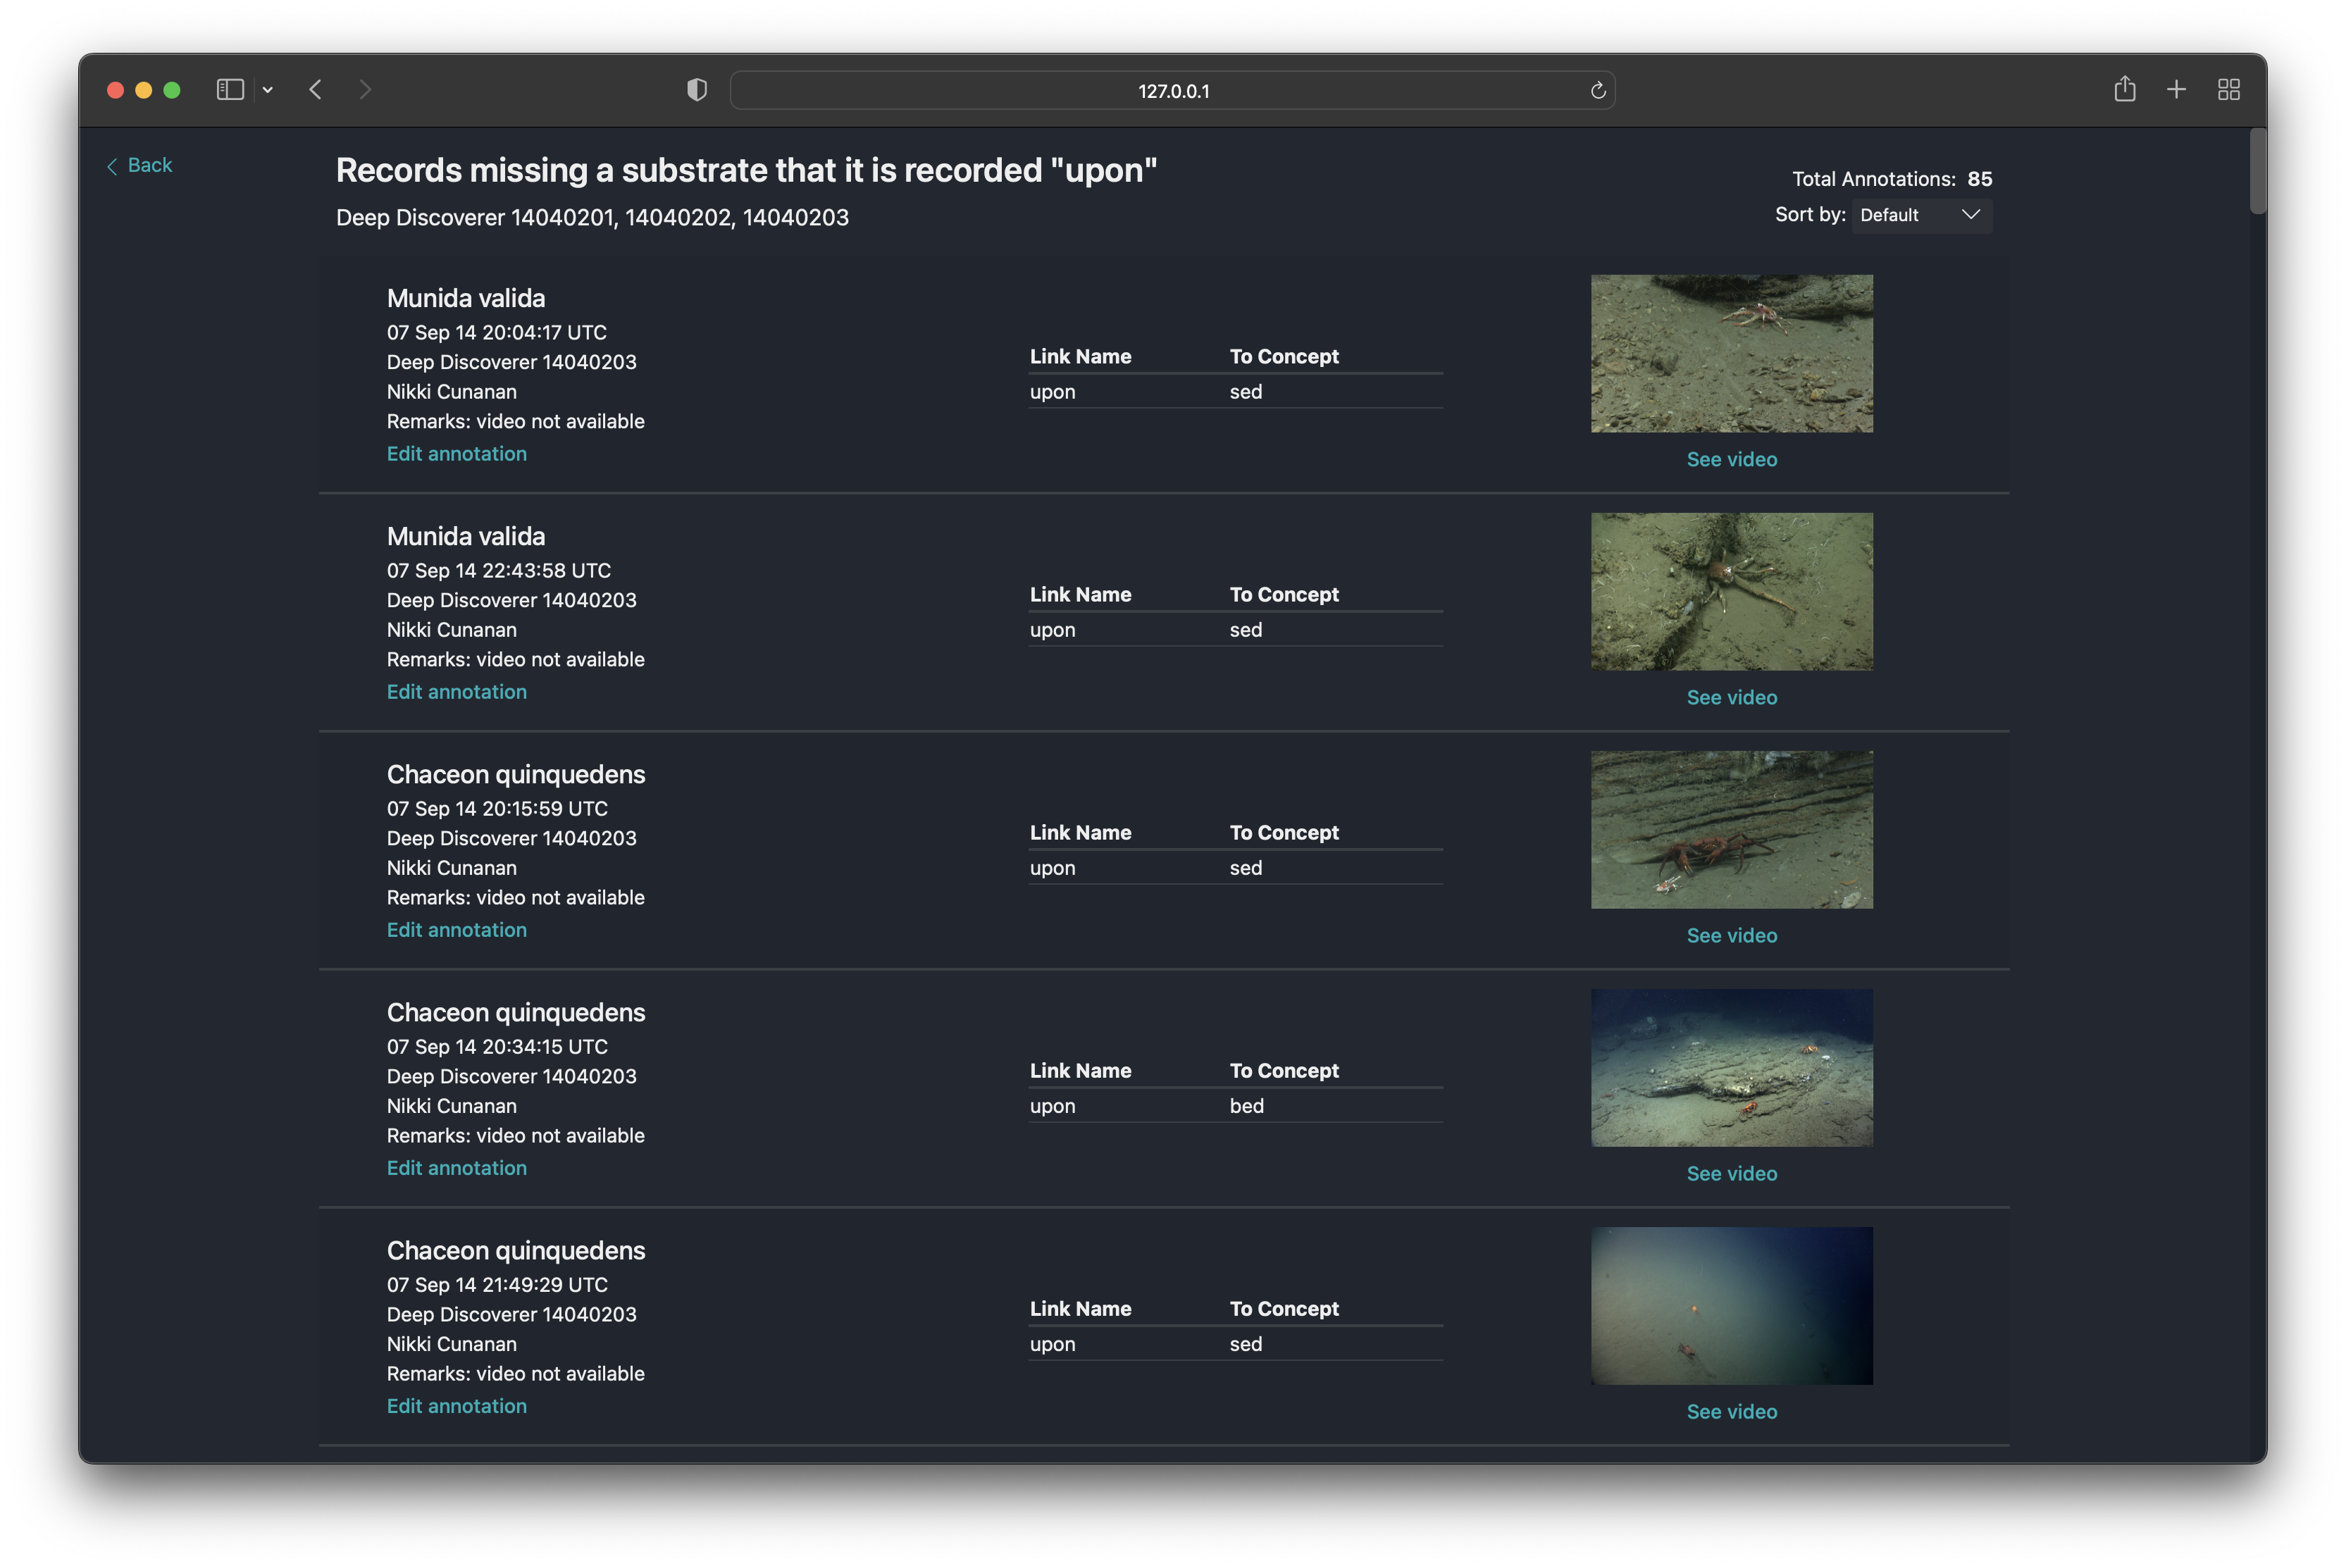The width and height of the screenshot is (2346, 1568).
Task: Click the page vertical scrollbar thumb
Action: coord(2257,172)
